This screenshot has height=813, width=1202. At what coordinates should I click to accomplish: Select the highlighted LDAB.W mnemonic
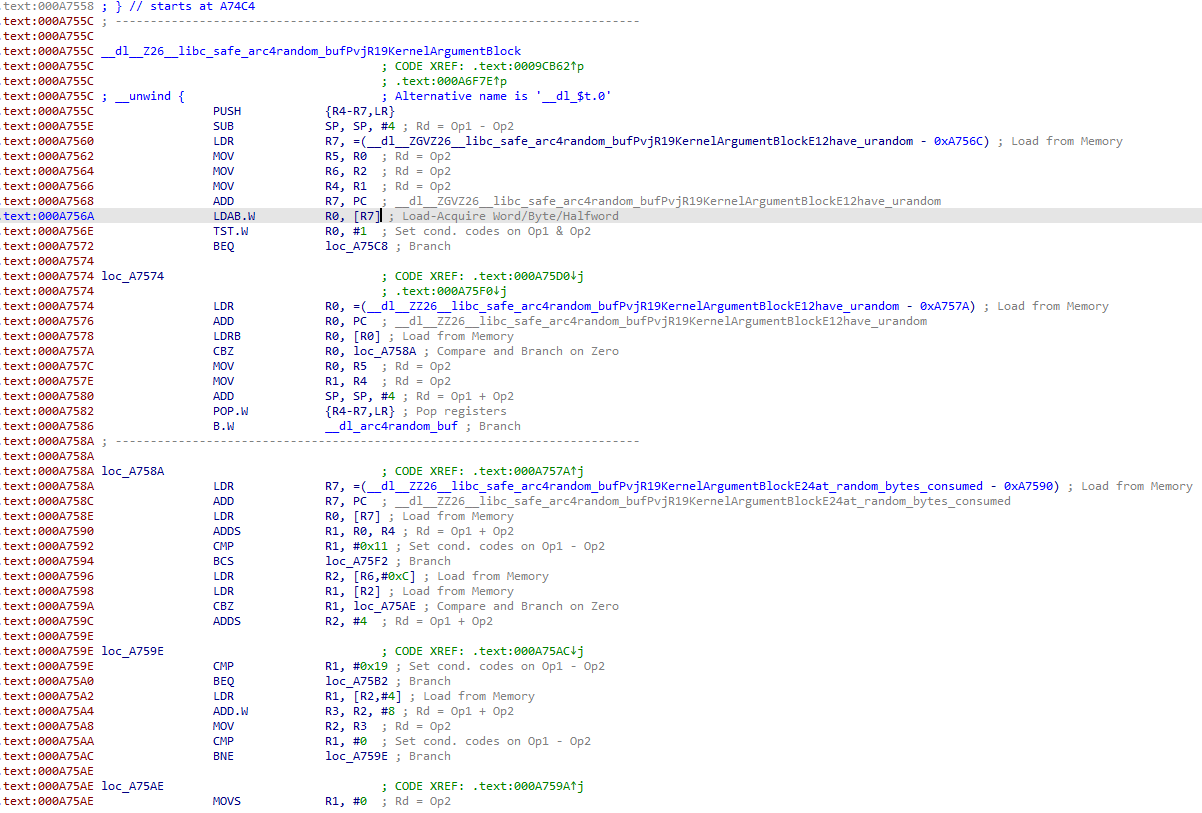click(x=234, y=216)
